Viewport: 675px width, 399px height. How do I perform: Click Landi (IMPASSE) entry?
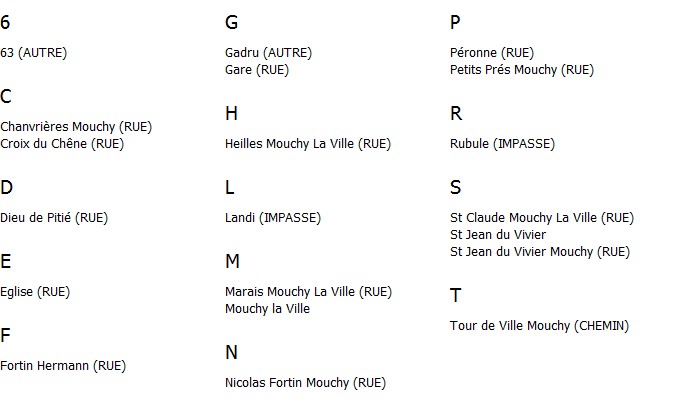pyautogui.click(x=273, y=218)
